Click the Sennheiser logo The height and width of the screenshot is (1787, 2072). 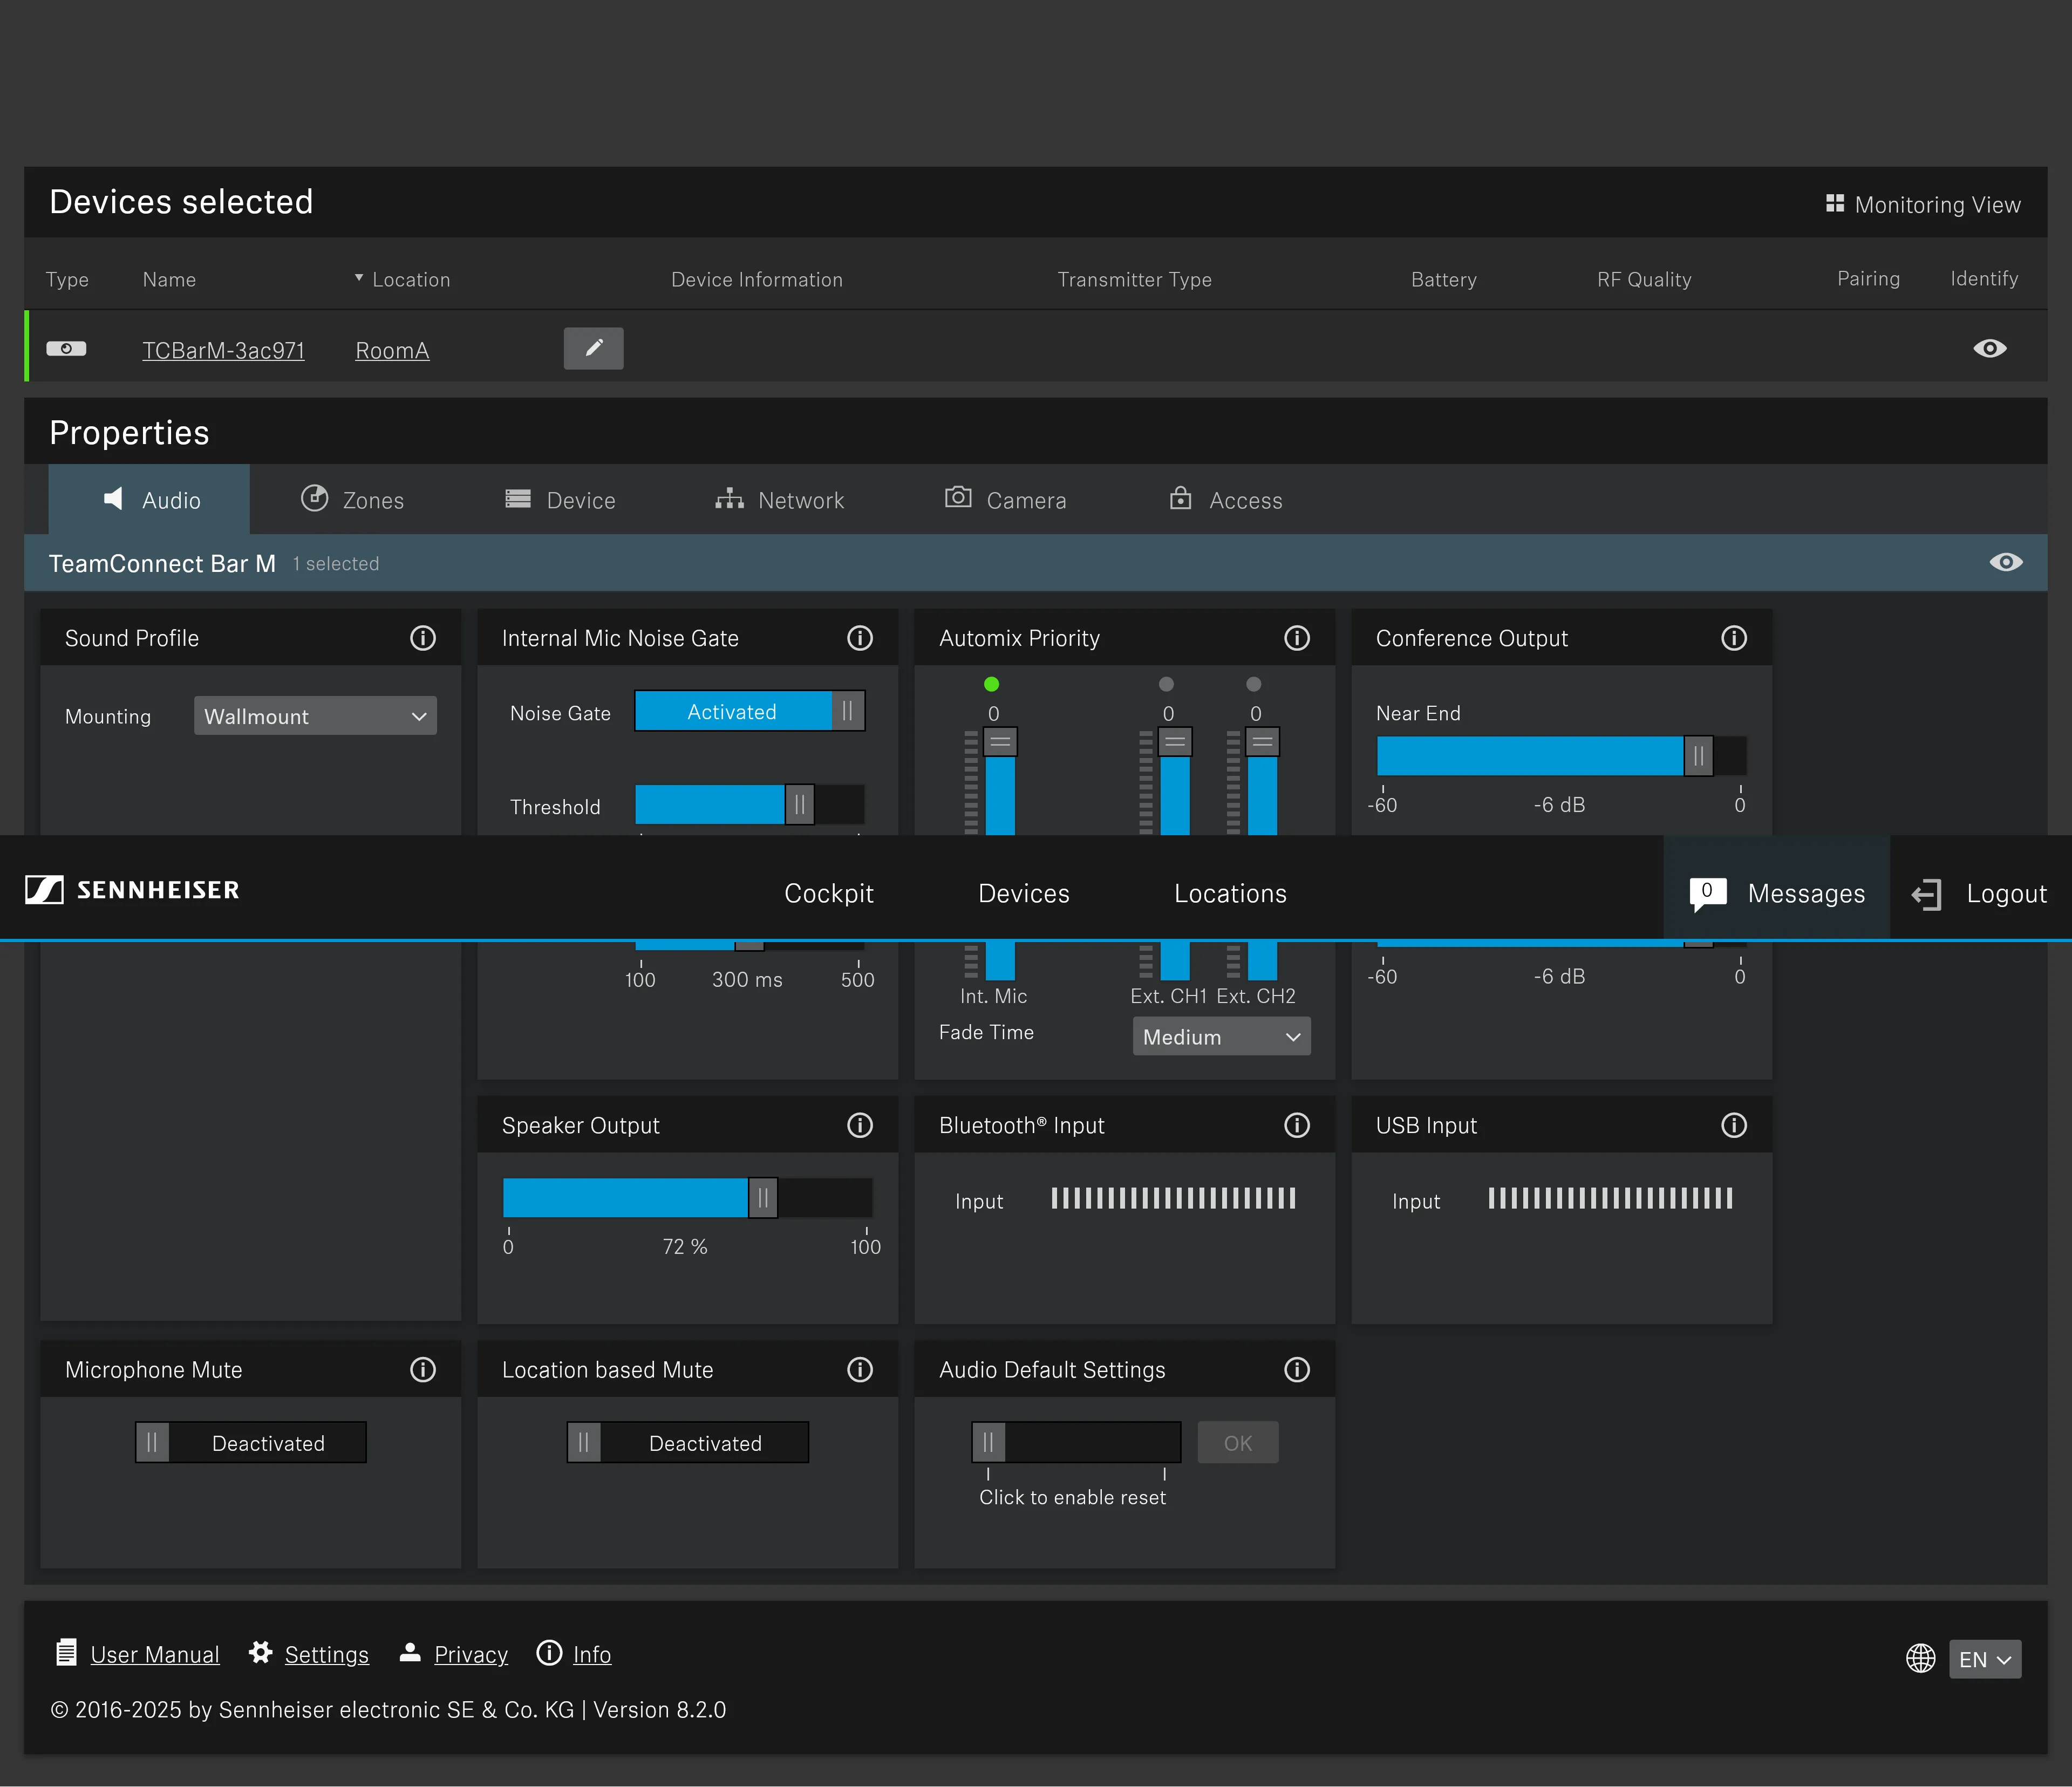coord(132,890)
